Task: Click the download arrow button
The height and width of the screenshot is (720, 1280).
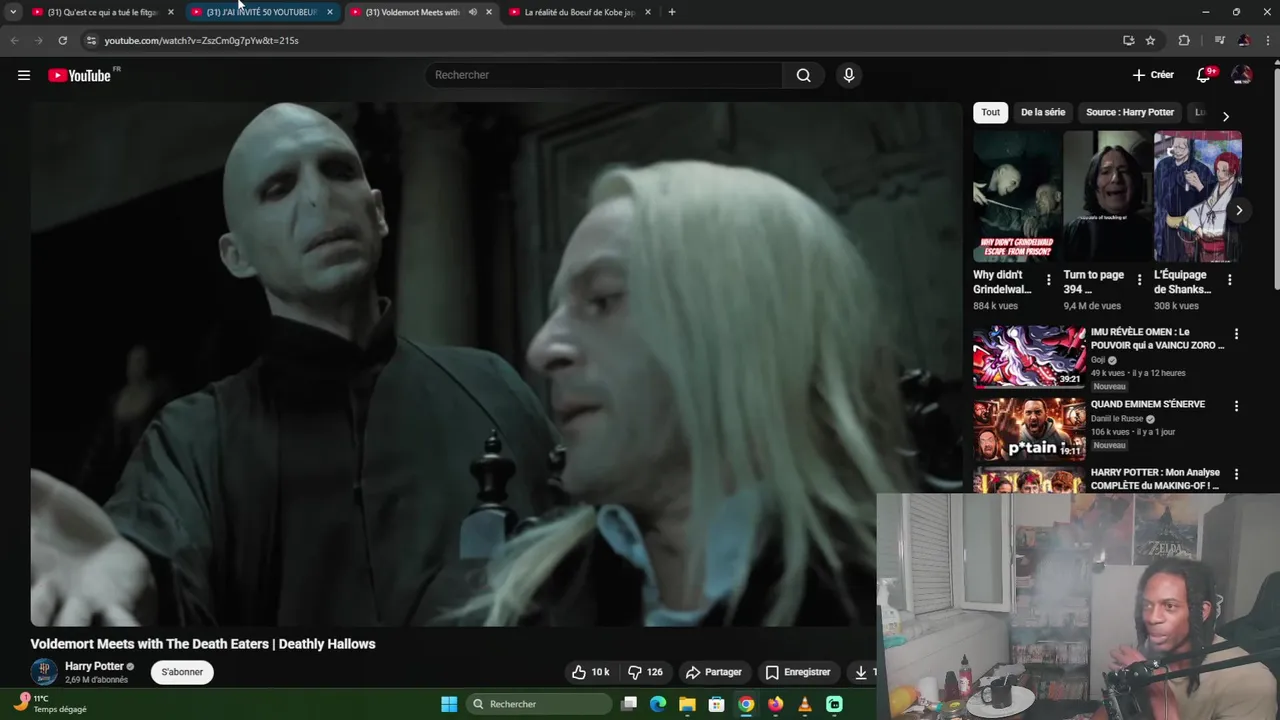Action: coord(861,672)
